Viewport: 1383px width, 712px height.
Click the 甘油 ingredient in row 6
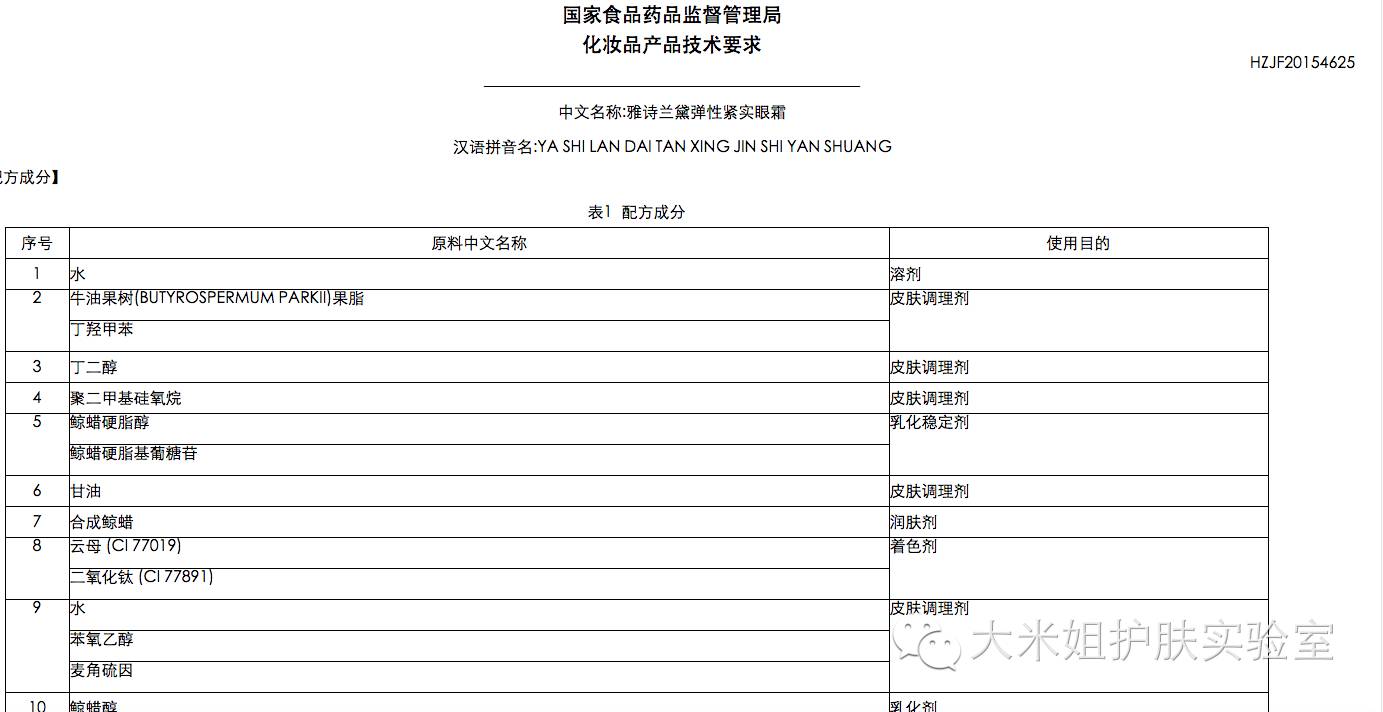87,490
